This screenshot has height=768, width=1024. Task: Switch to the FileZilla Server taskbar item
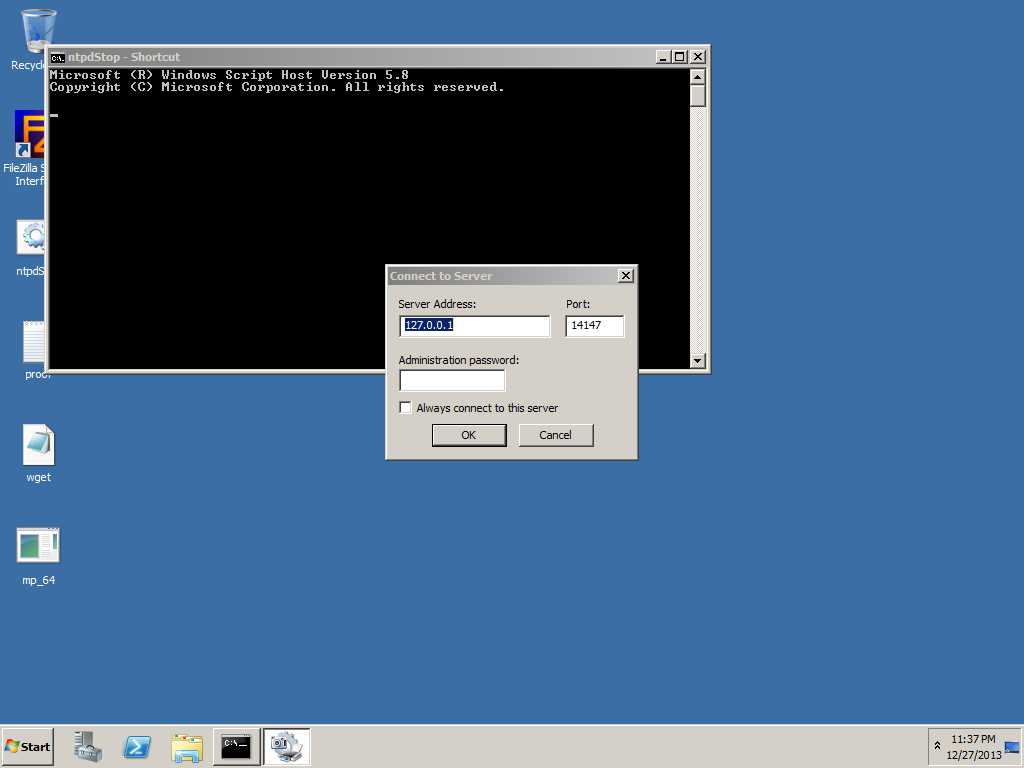[287, 746]
